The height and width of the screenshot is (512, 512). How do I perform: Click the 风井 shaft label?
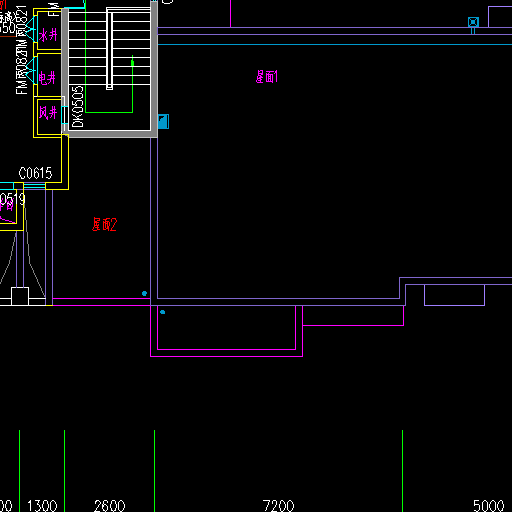(x=48, y=113)
